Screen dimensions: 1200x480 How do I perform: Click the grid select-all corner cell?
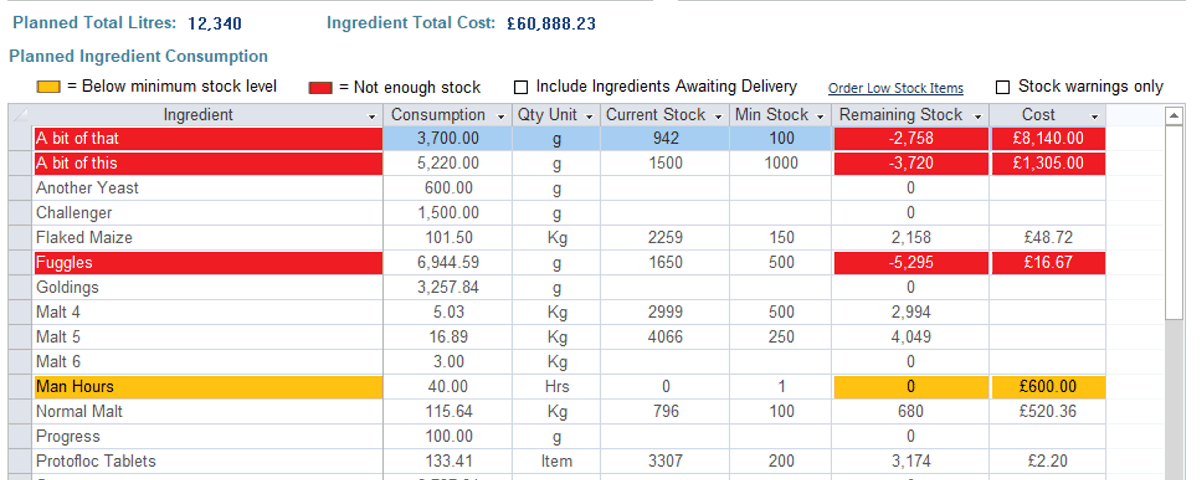point(20,115)
